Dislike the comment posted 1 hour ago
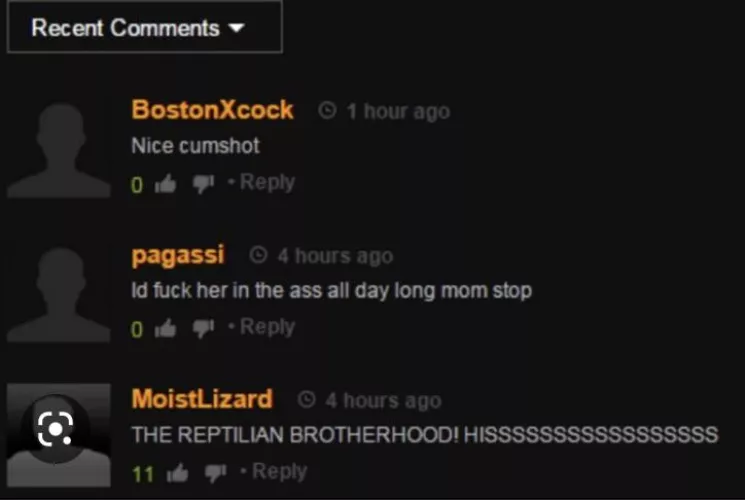 pyautogui.click(x=203, y=184)
